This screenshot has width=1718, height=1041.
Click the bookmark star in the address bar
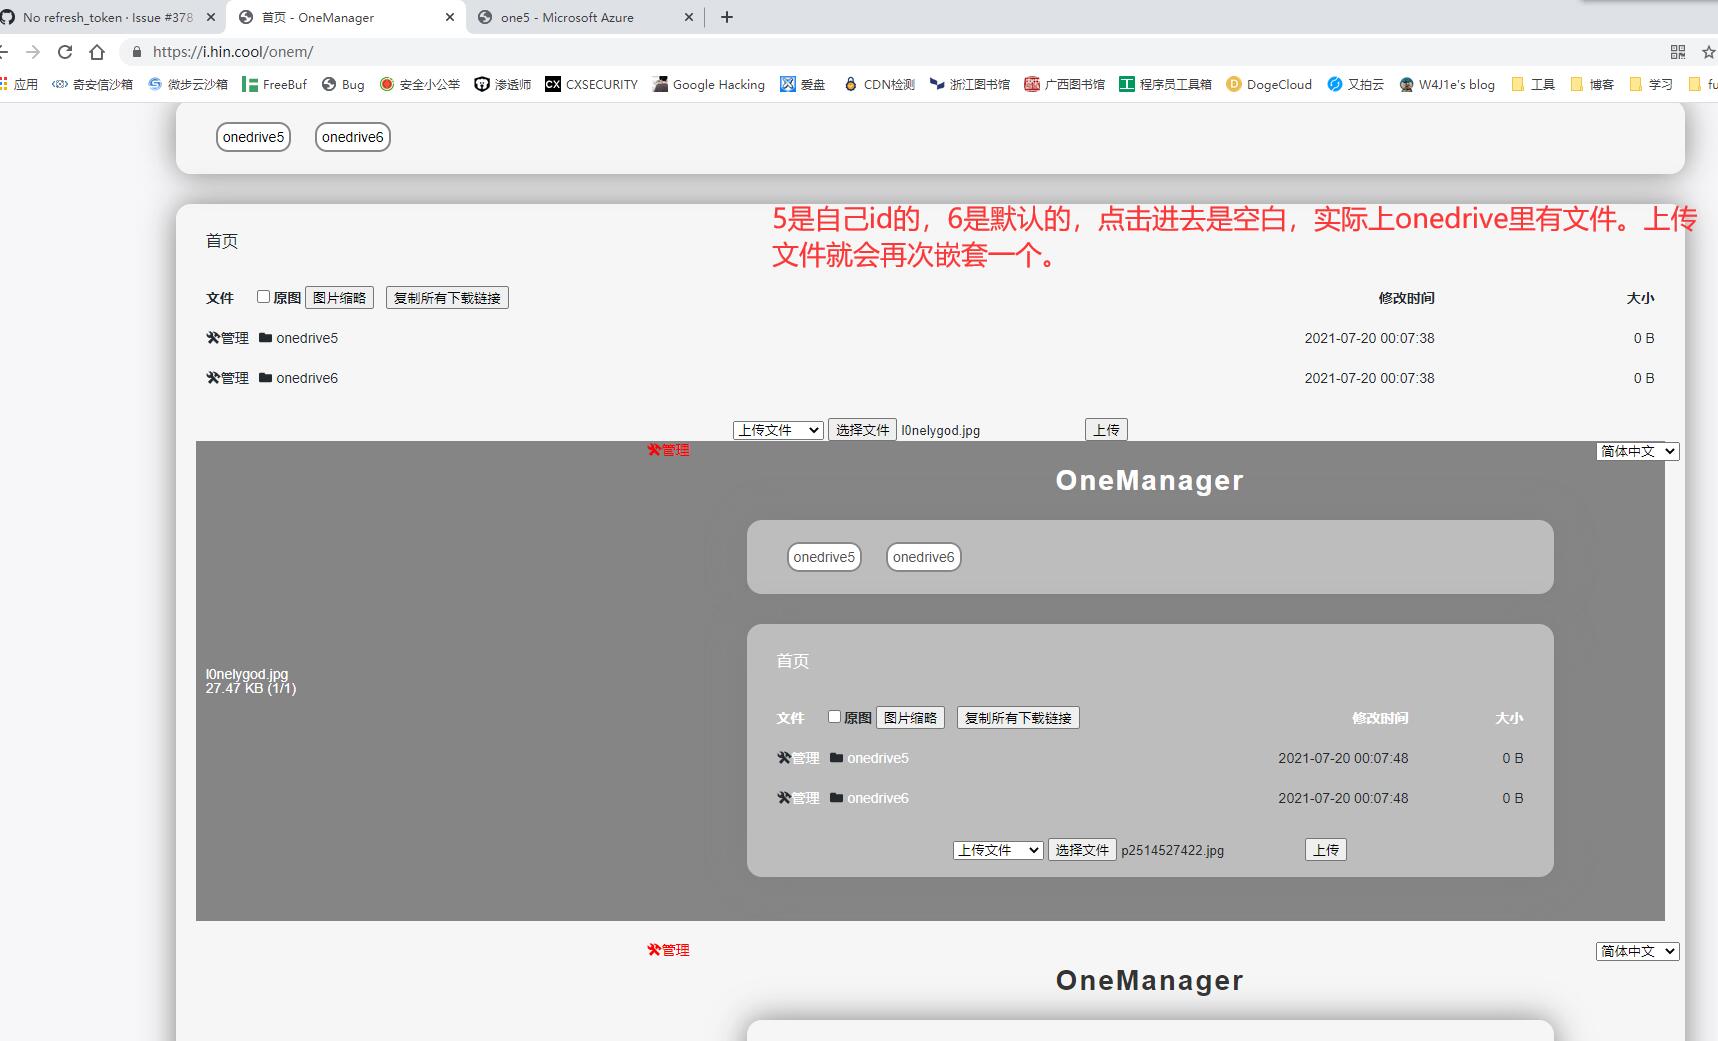1708,51
